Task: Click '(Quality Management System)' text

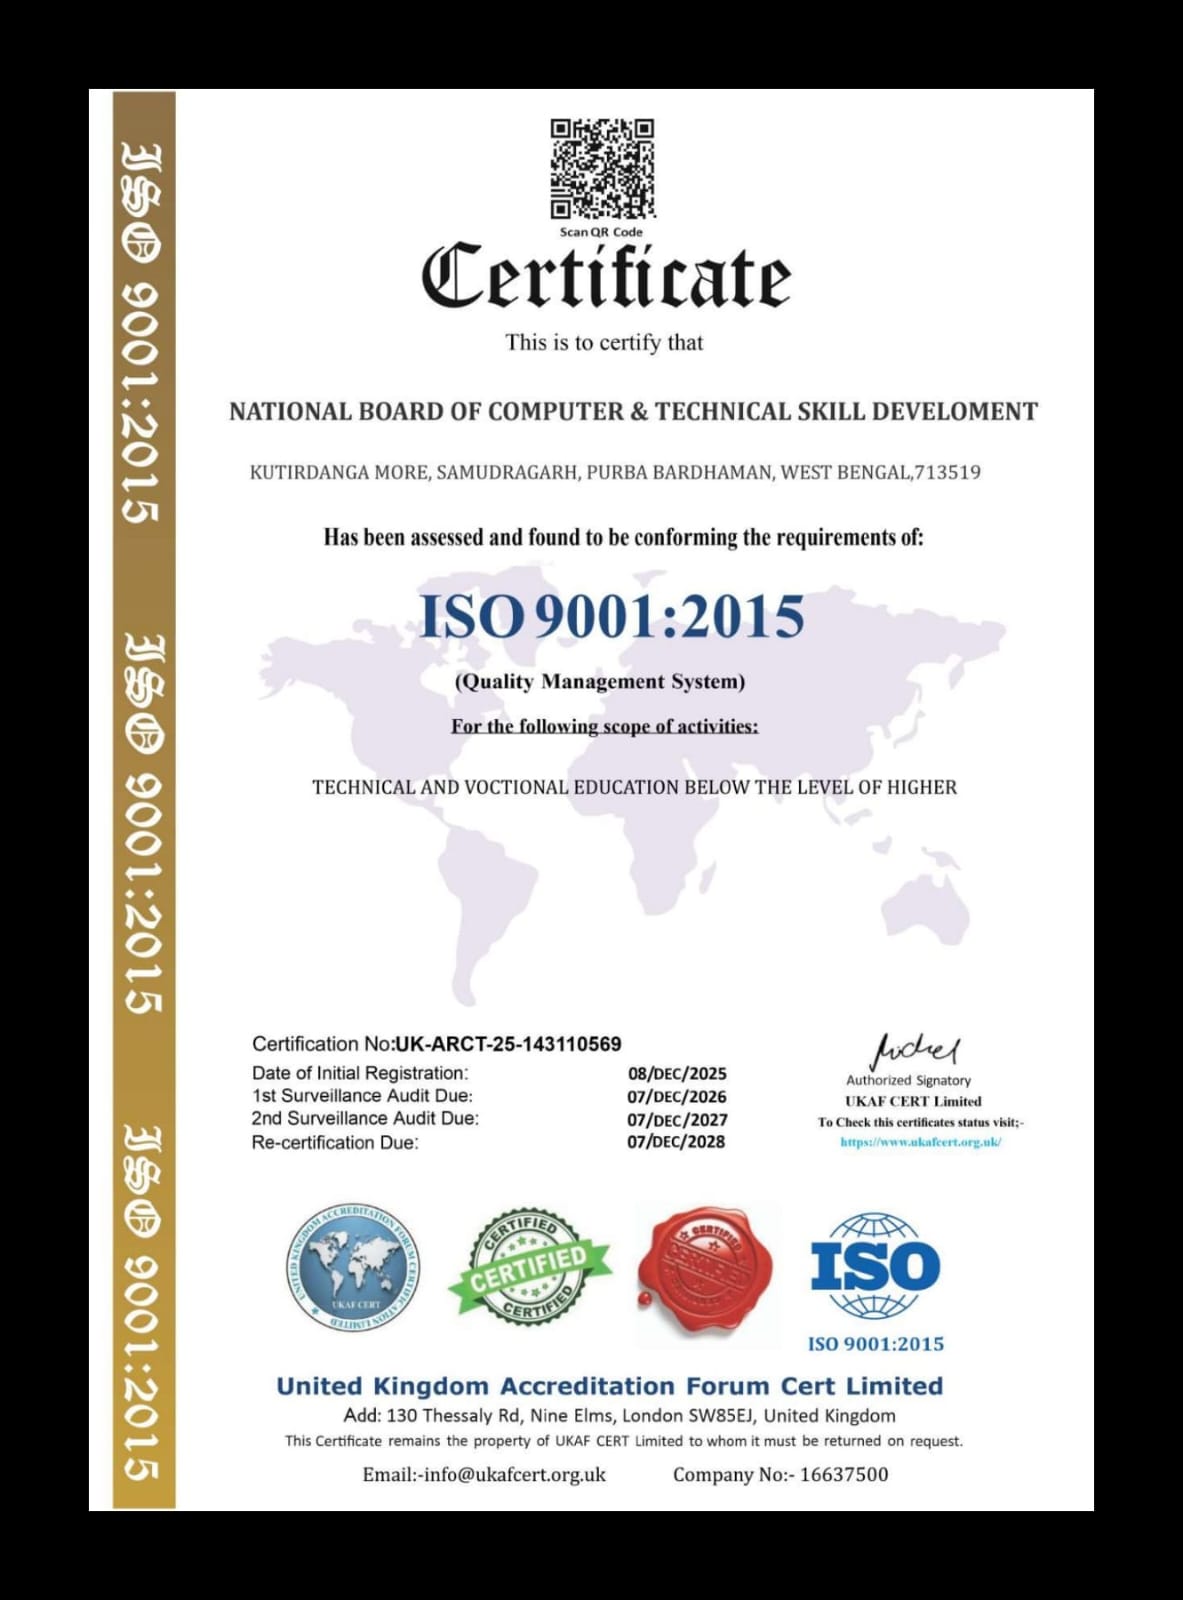Action: click(x=600, y=682)
